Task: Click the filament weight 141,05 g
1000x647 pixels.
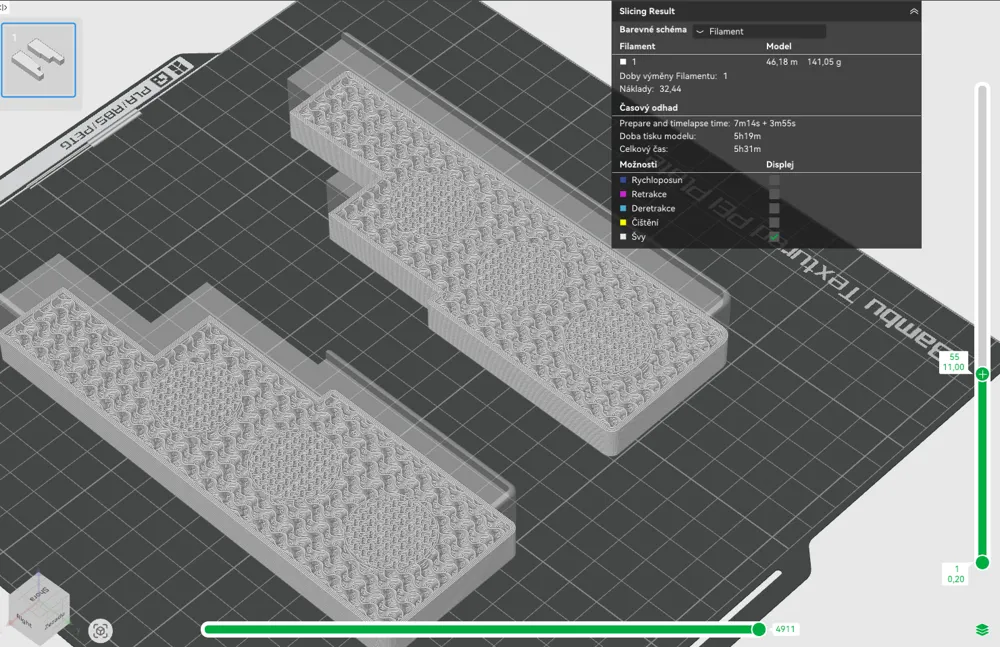Action: pos(824,62)
